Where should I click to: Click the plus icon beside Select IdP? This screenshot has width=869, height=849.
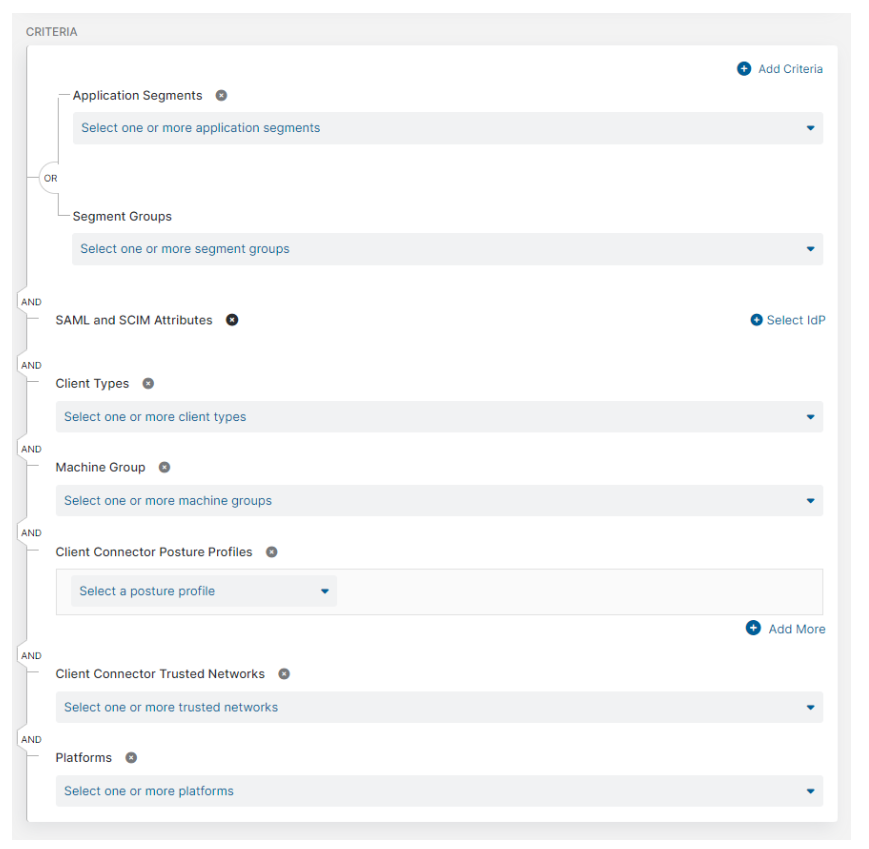click(757, 320)
